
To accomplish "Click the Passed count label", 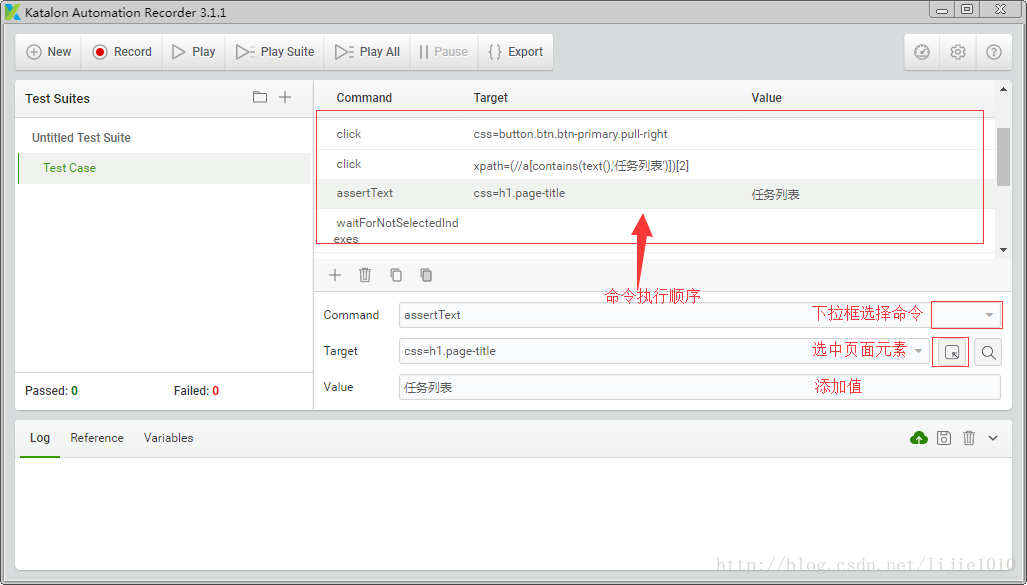I will pyautogui.click(x=51, y=391).
